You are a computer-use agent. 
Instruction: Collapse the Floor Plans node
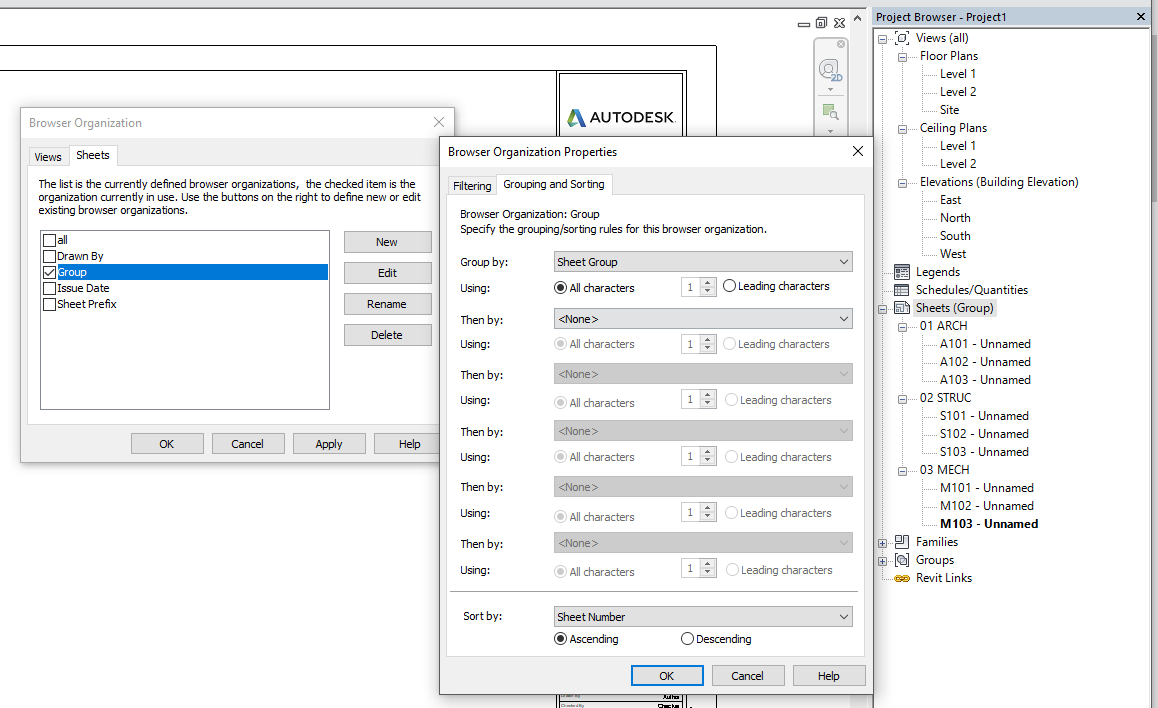pos(902,57)
